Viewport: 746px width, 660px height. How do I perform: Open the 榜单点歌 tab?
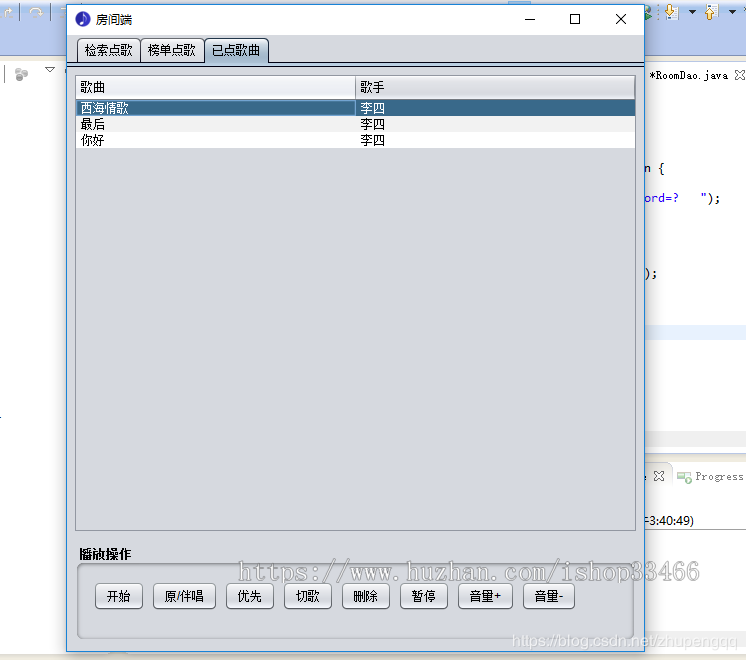coord(172,50)
